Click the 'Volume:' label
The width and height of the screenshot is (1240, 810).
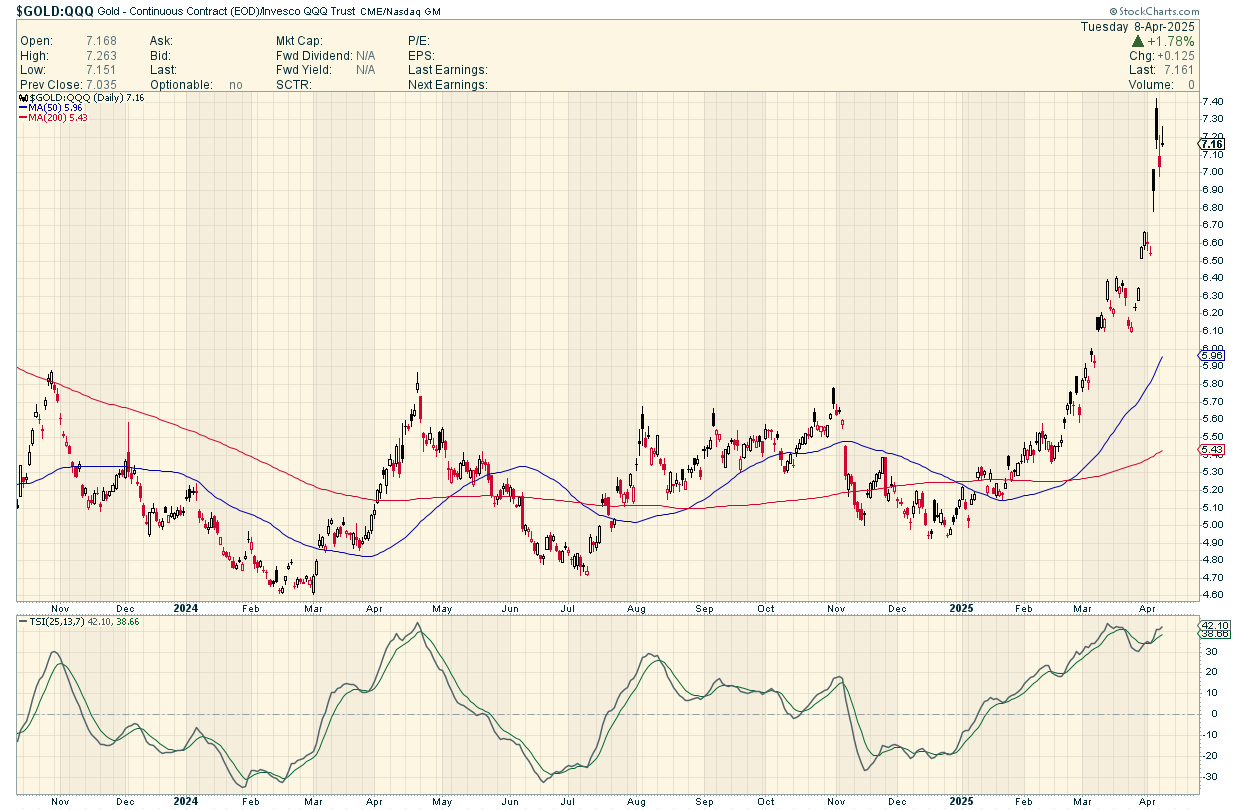pos(1149,85)
